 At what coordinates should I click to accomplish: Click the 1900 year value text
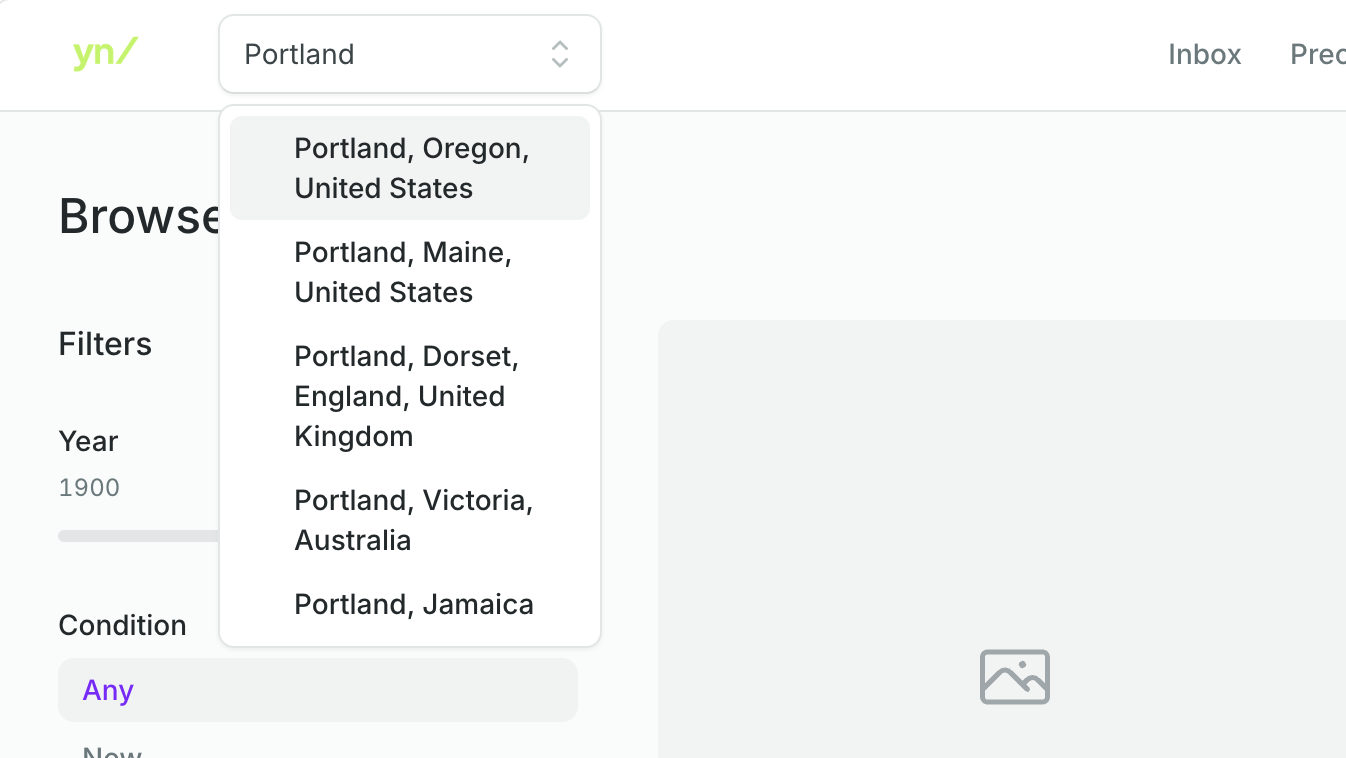point(89,488)
